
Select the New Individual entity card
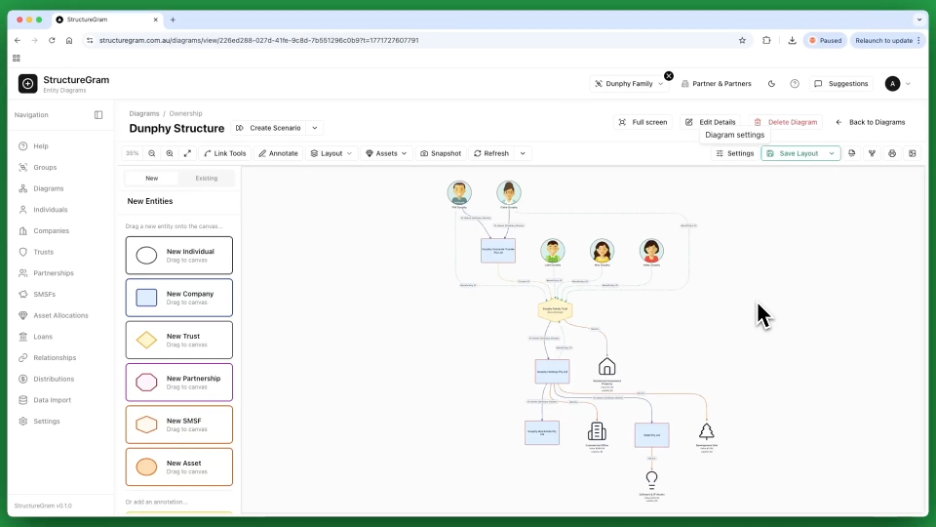coord(179,255)
